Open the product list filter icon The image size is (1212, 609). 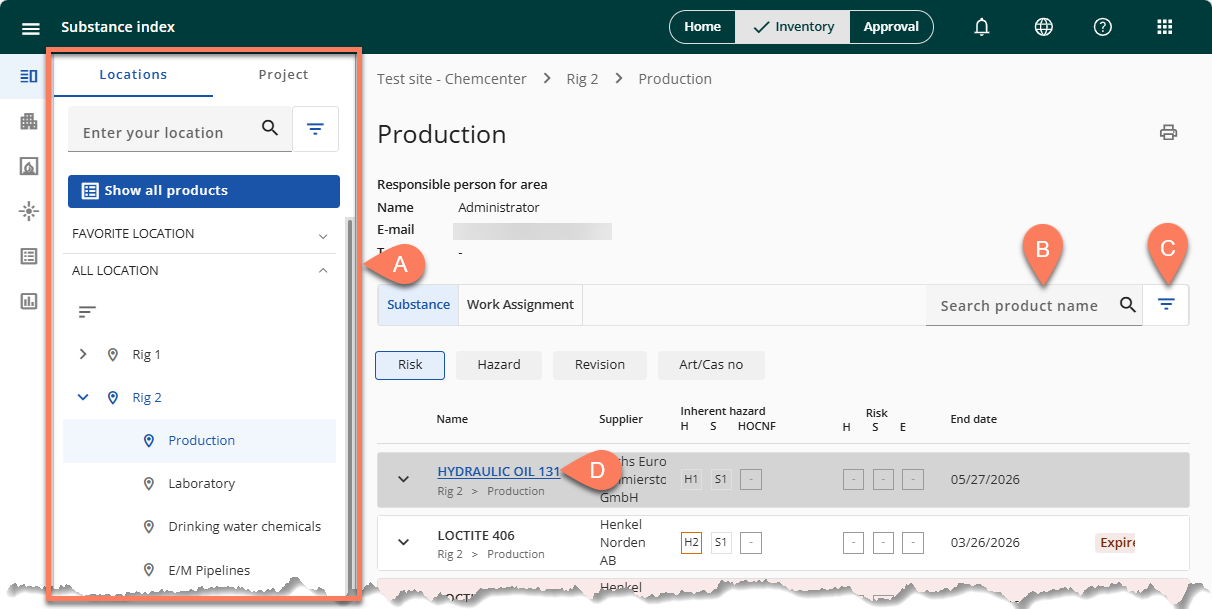[1166, 305]
